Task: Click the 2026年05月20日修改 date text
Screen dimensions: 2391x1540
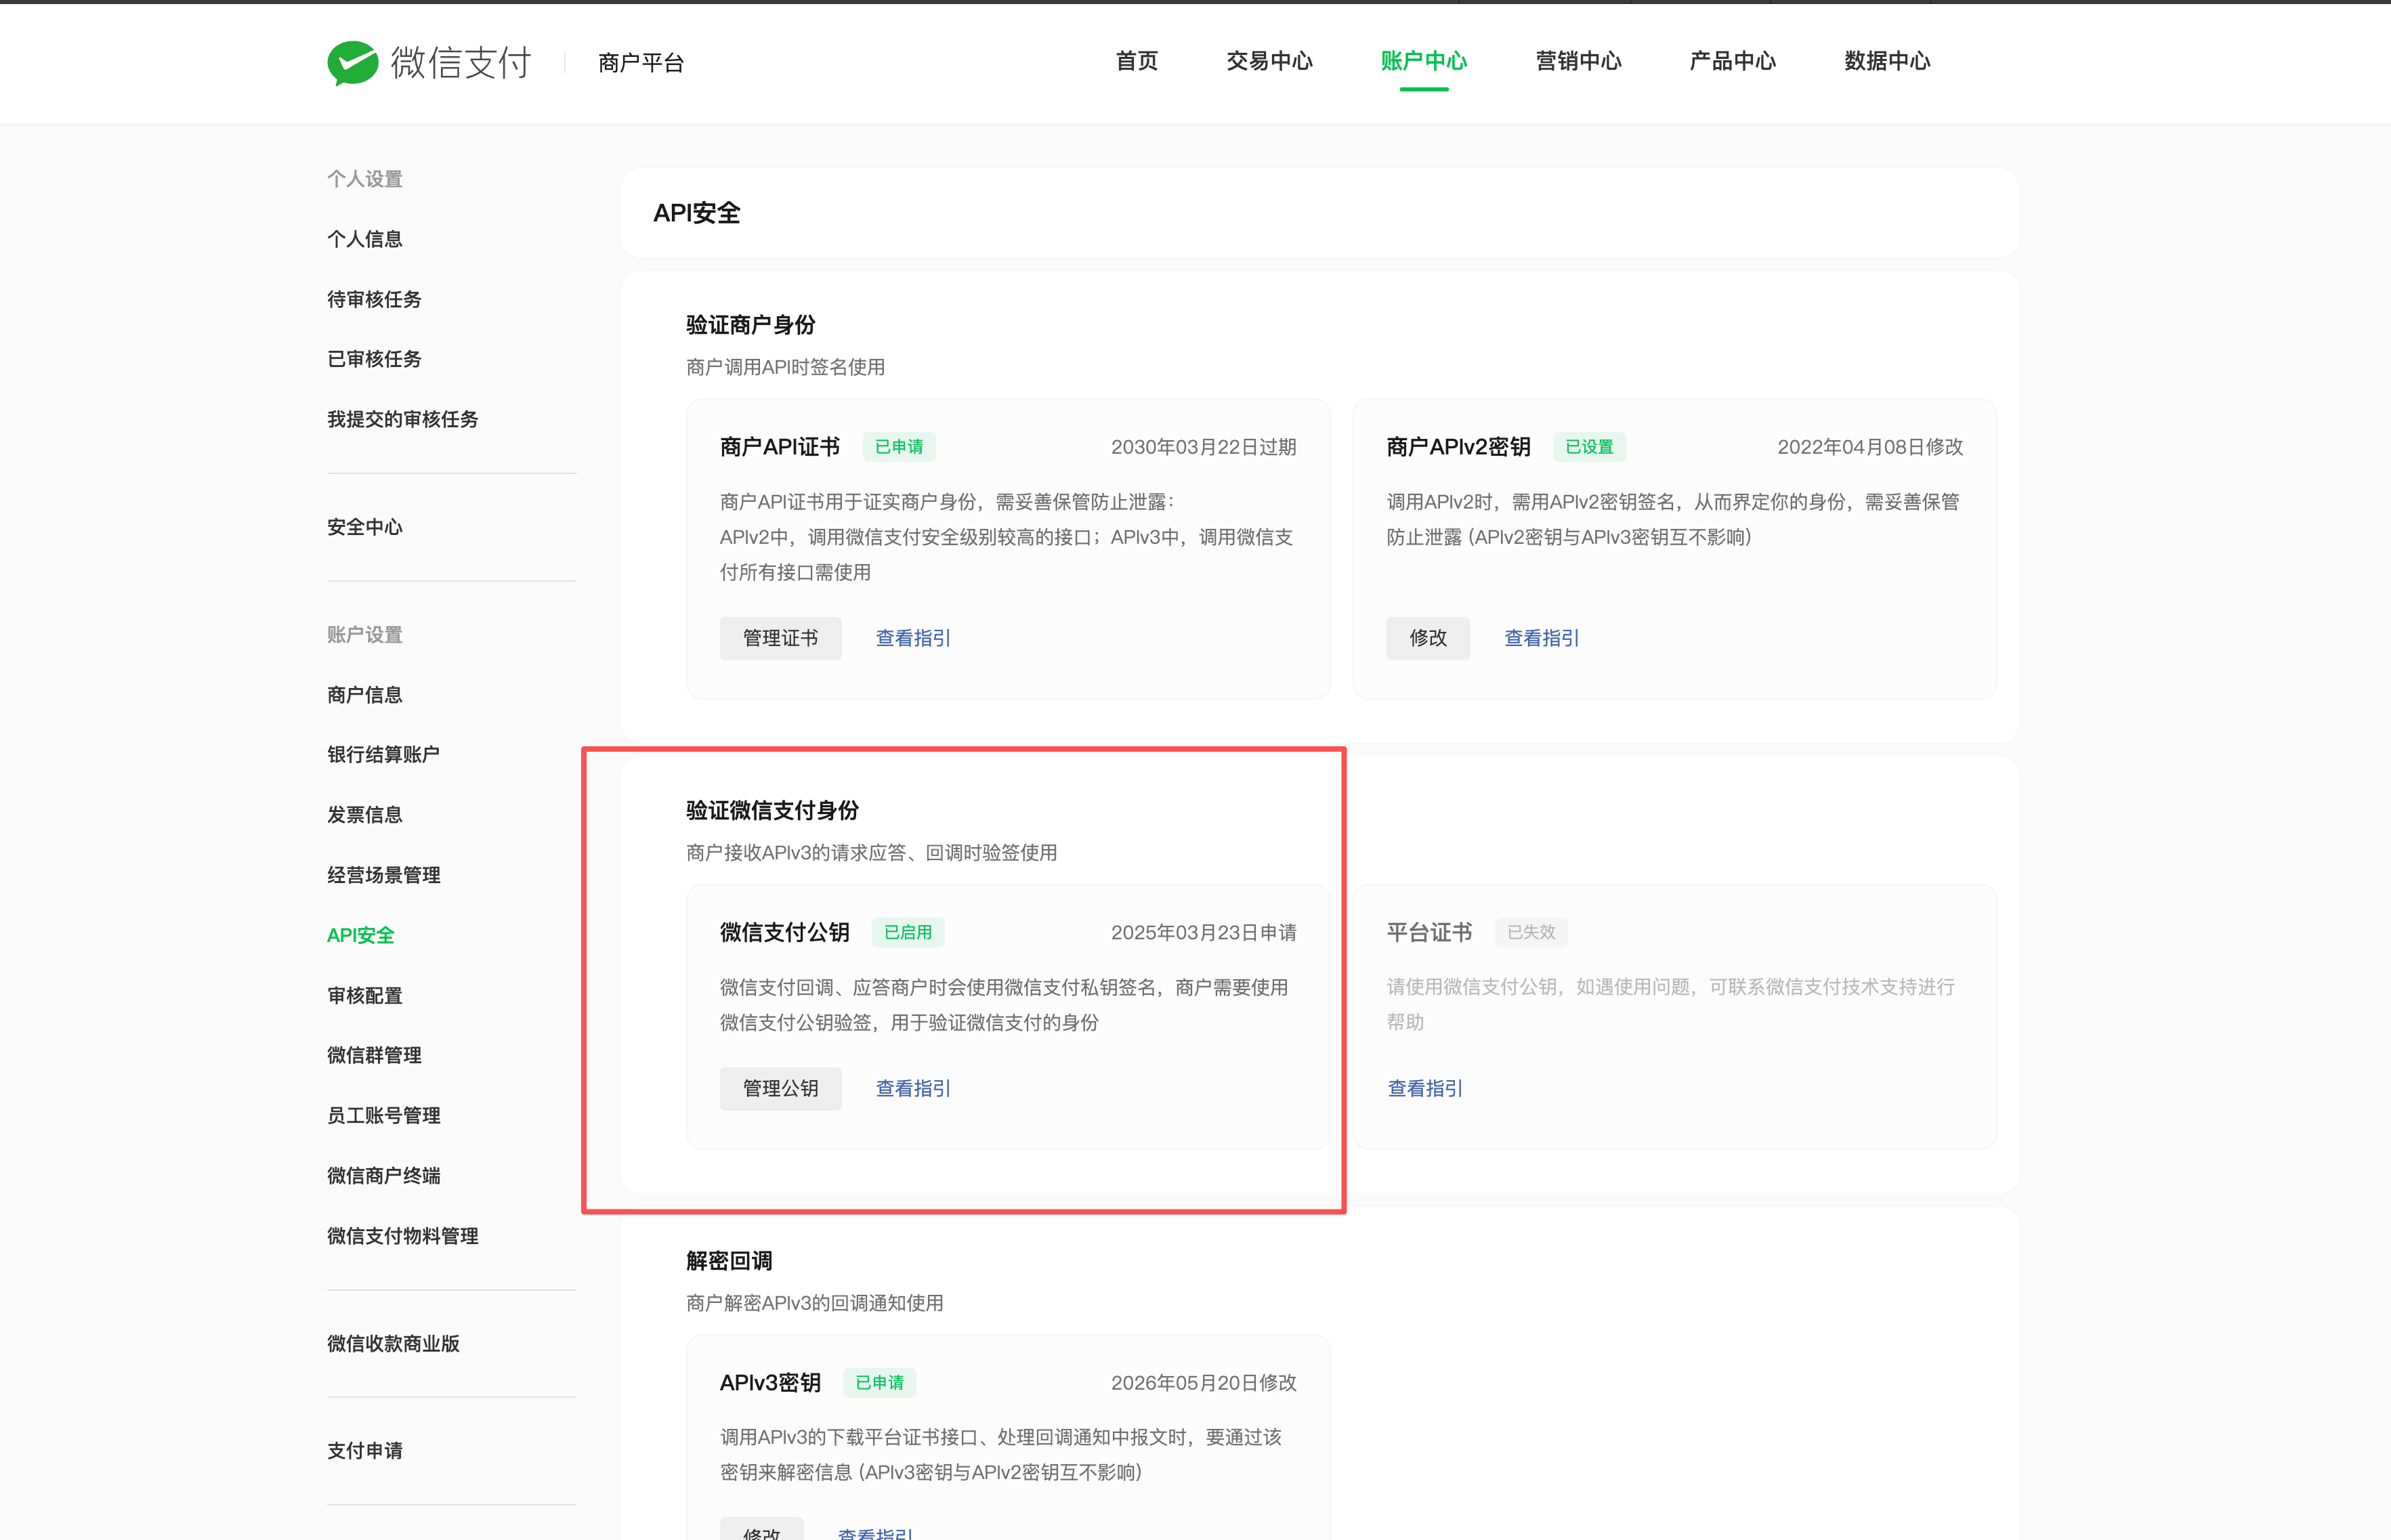Action: (x=1203, y=1382)
